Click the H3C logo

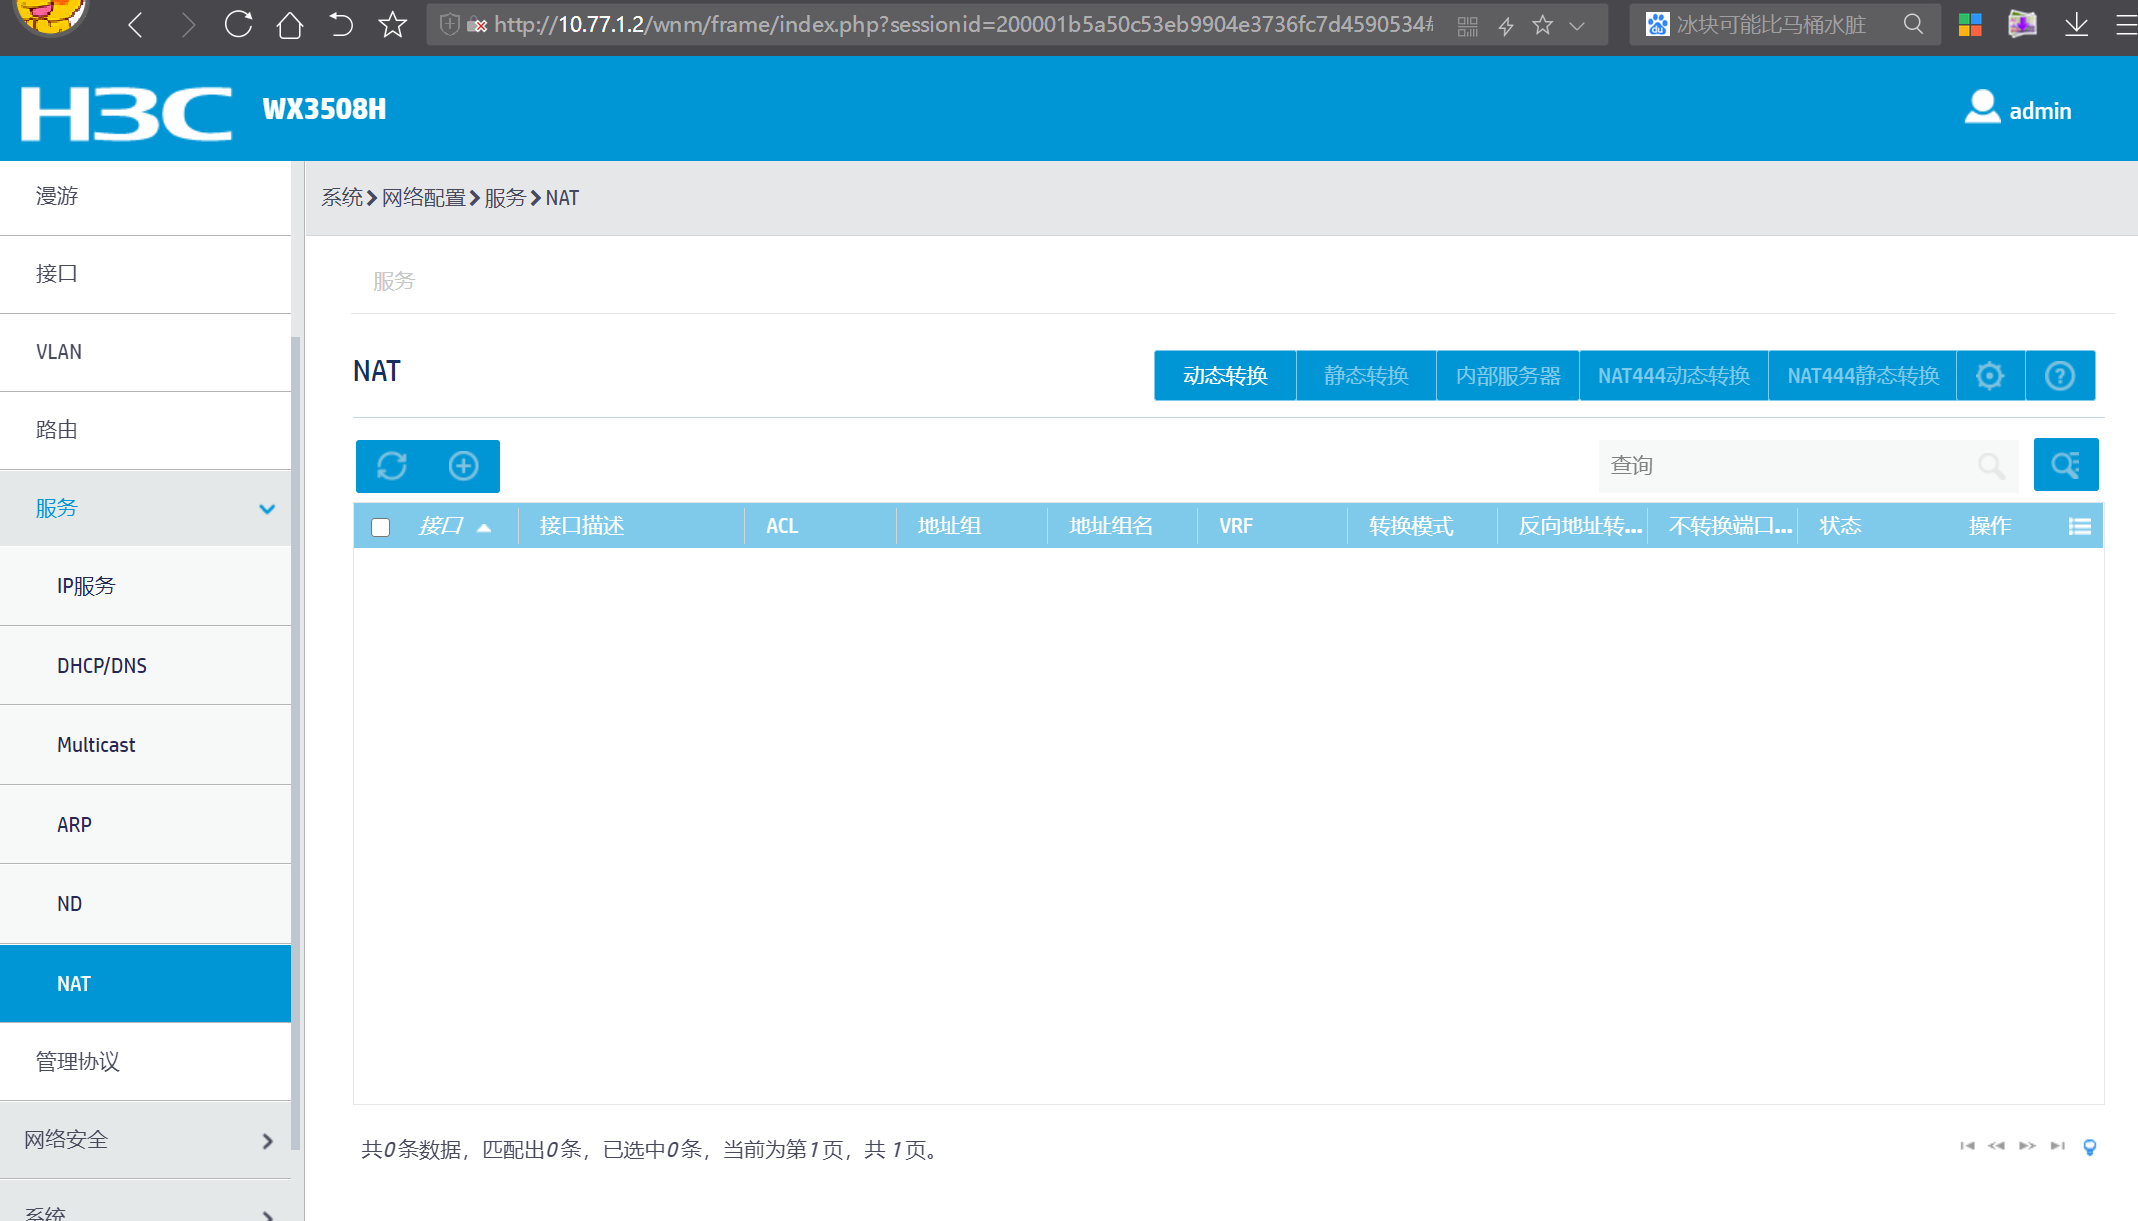(127, 113)
